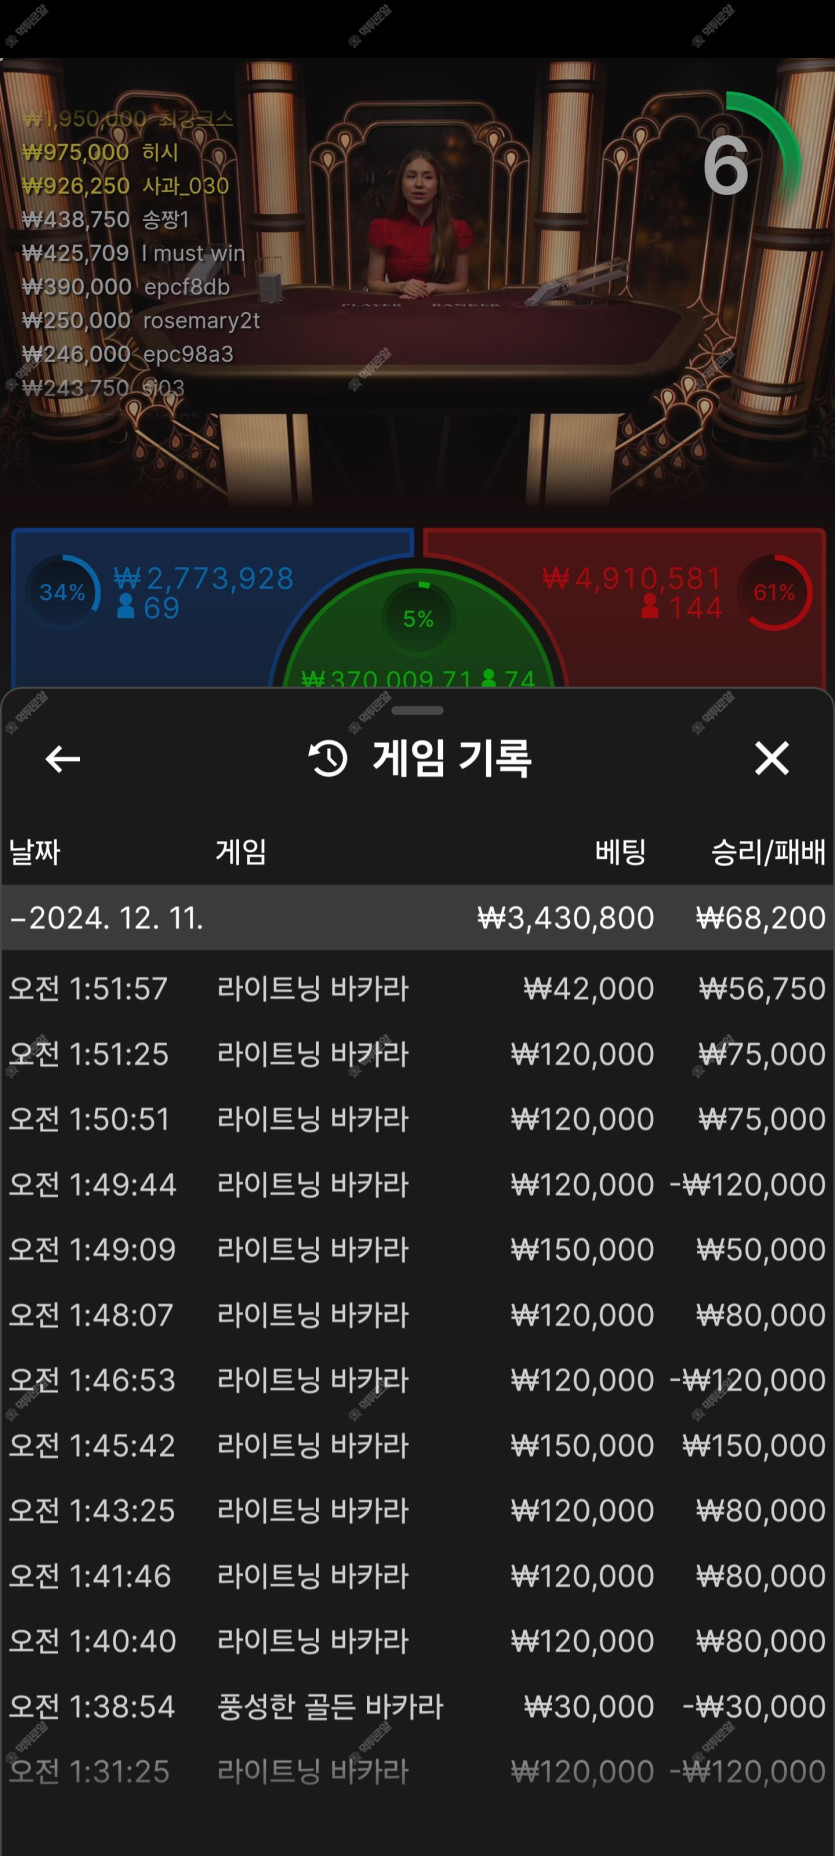Screen dimensions: 835x1856
Task: Tap the 승리/패배 column header
Action: pos(767,852)
